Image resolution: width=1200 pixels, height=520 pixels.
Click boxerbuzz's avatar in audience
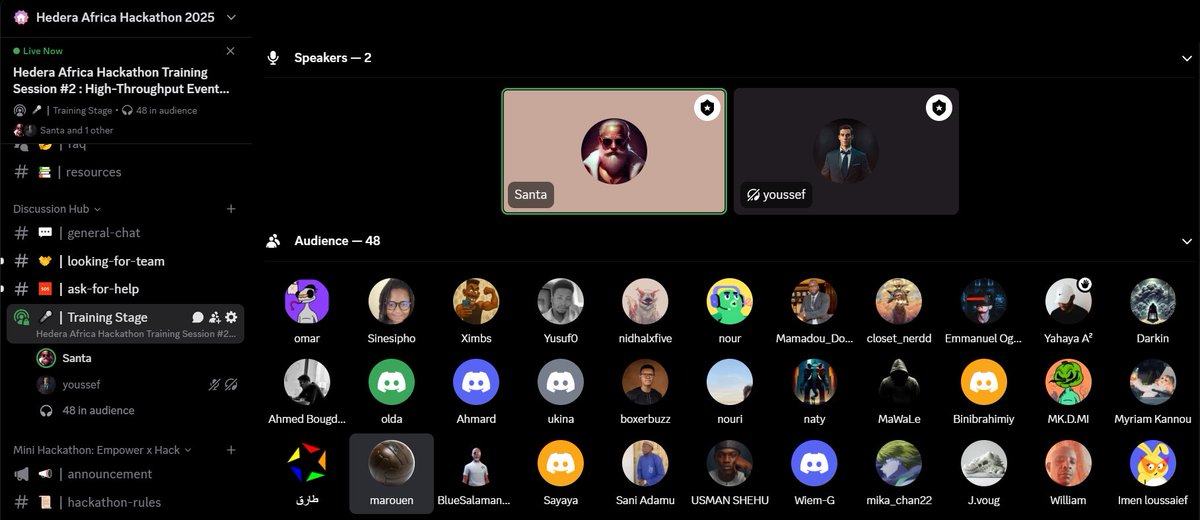point(645,382)
